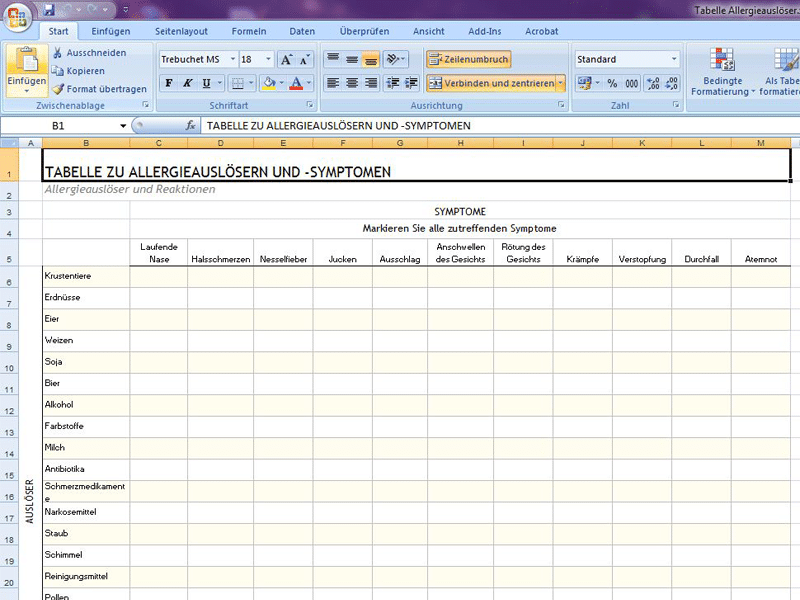Select the Krustentiere cell
800x600 pixels.
click(85, 276)
